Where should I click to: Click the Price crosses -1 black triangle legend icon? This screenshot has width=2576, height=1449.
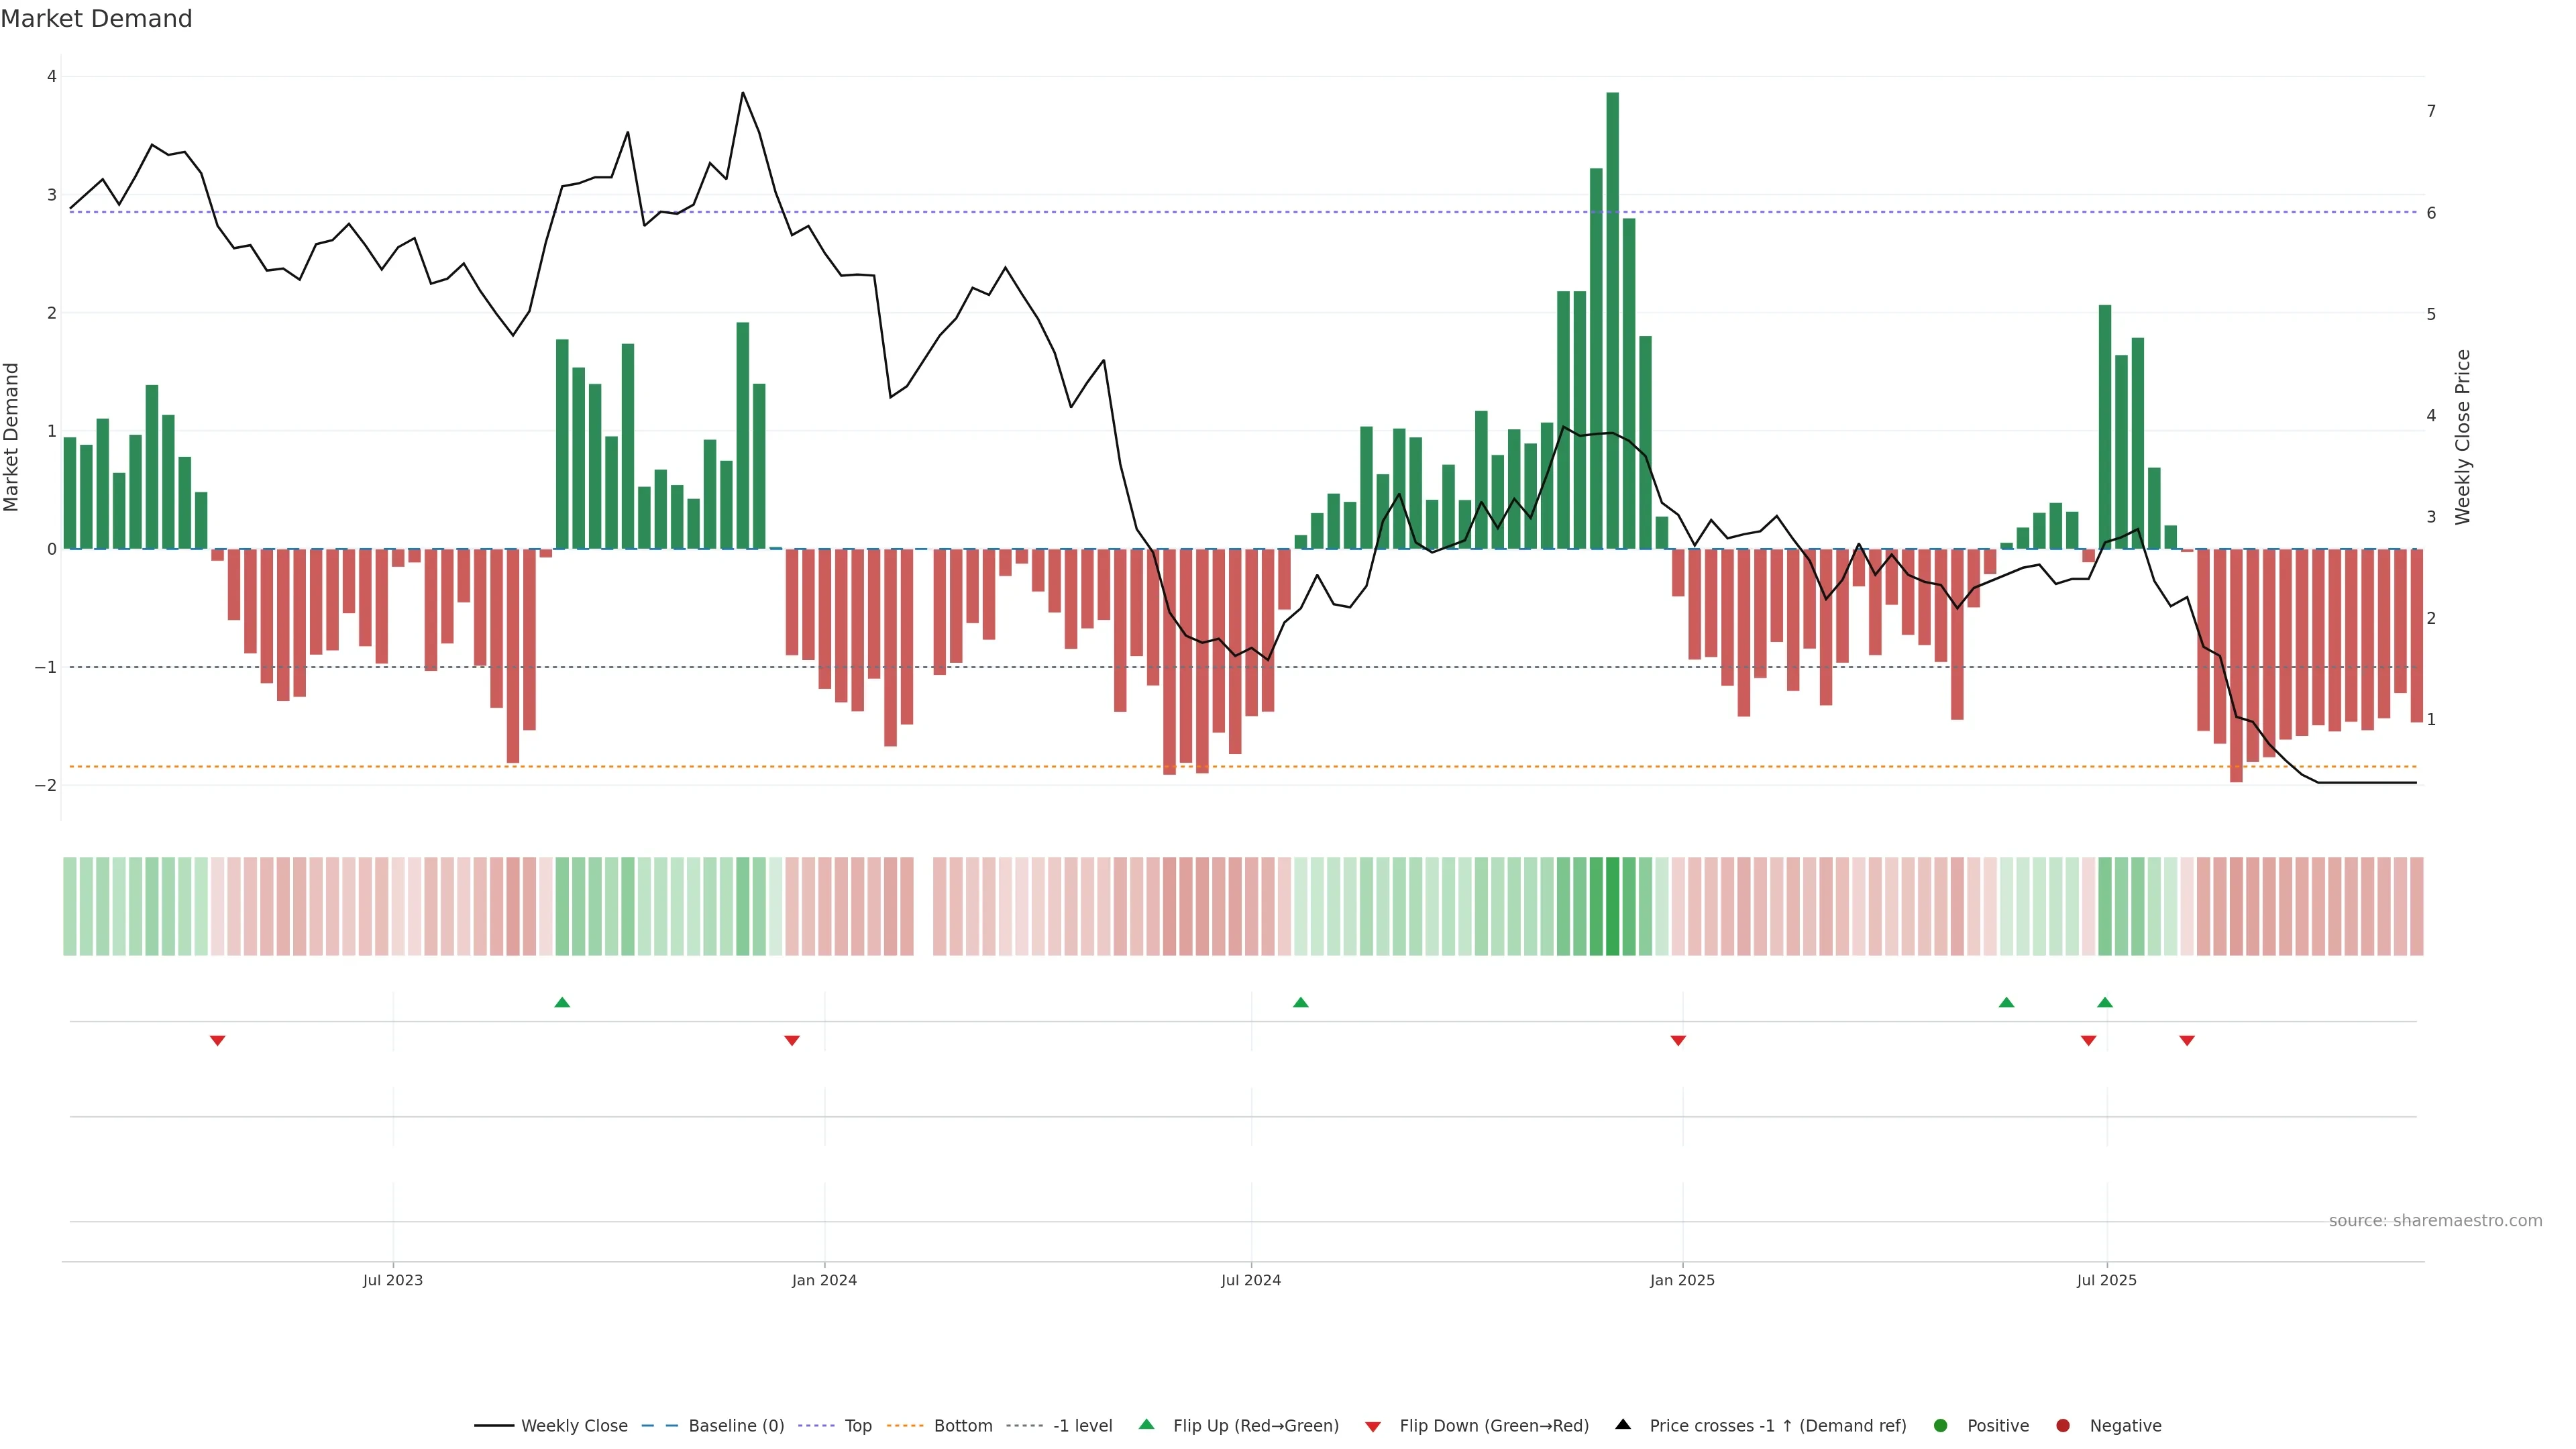[1623, 1424]
